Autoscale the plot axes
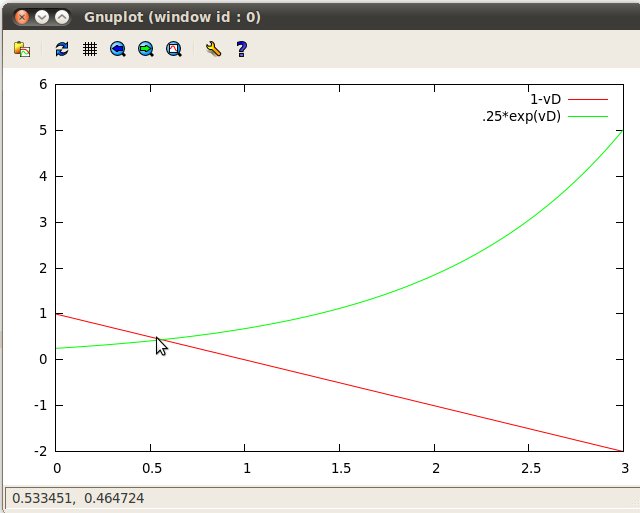 pos(174,48)
